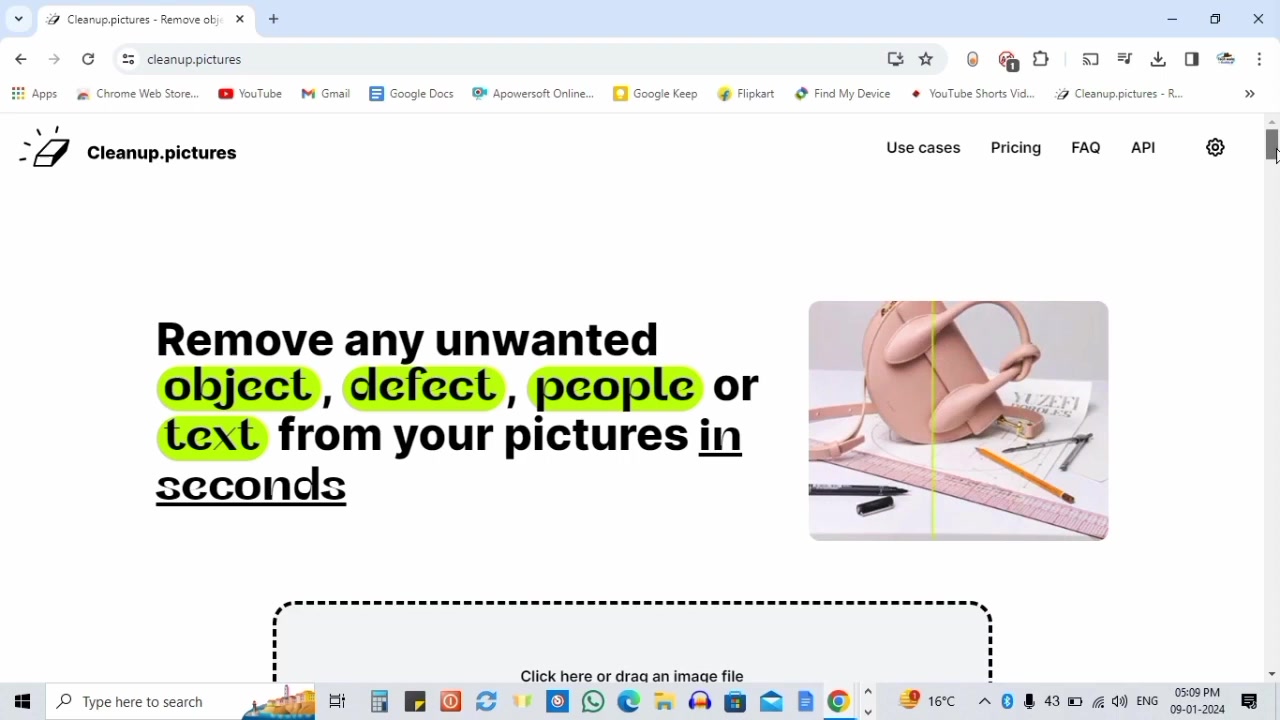
Task: Click the Cleanup.pictures brand name
Action: [x=162, y=153]
